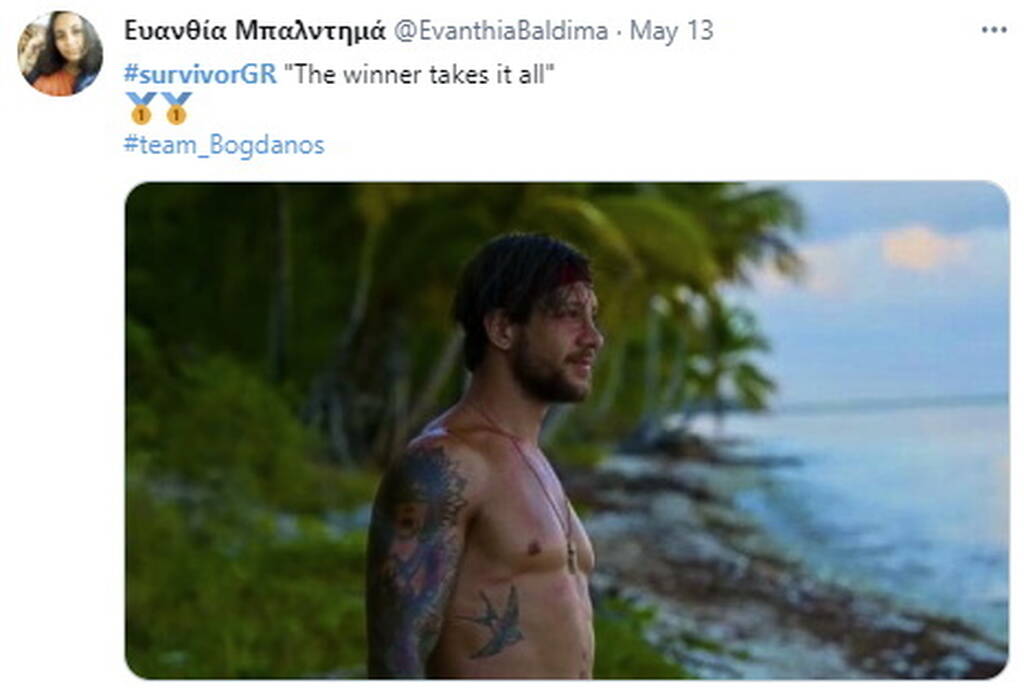Click the necklace pendant on the man's chest
The width and height of the screenshot is (1024, 693).
click(x=572, y=558)
